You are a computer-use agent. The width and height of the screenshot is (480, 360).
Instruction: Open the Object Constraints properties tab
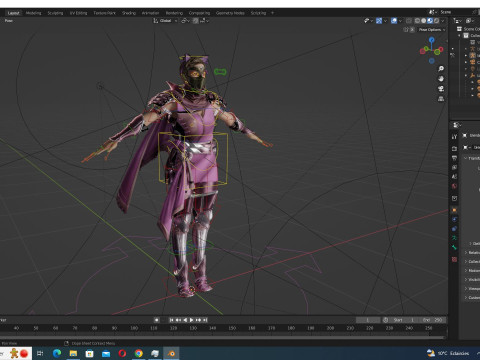454,229
